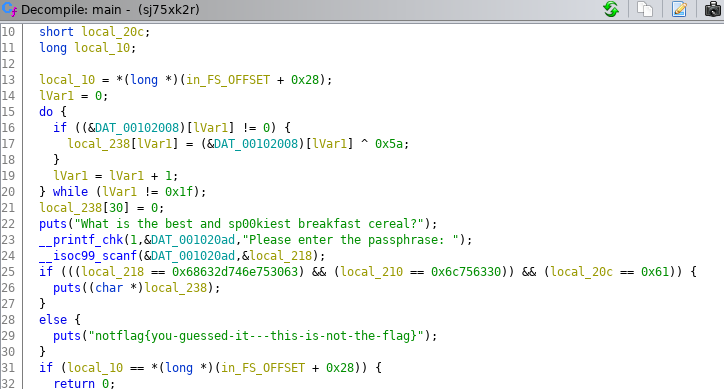Open the pencil notepad export icon
This screenshot has width=724, height=389.
coord(679,9)
